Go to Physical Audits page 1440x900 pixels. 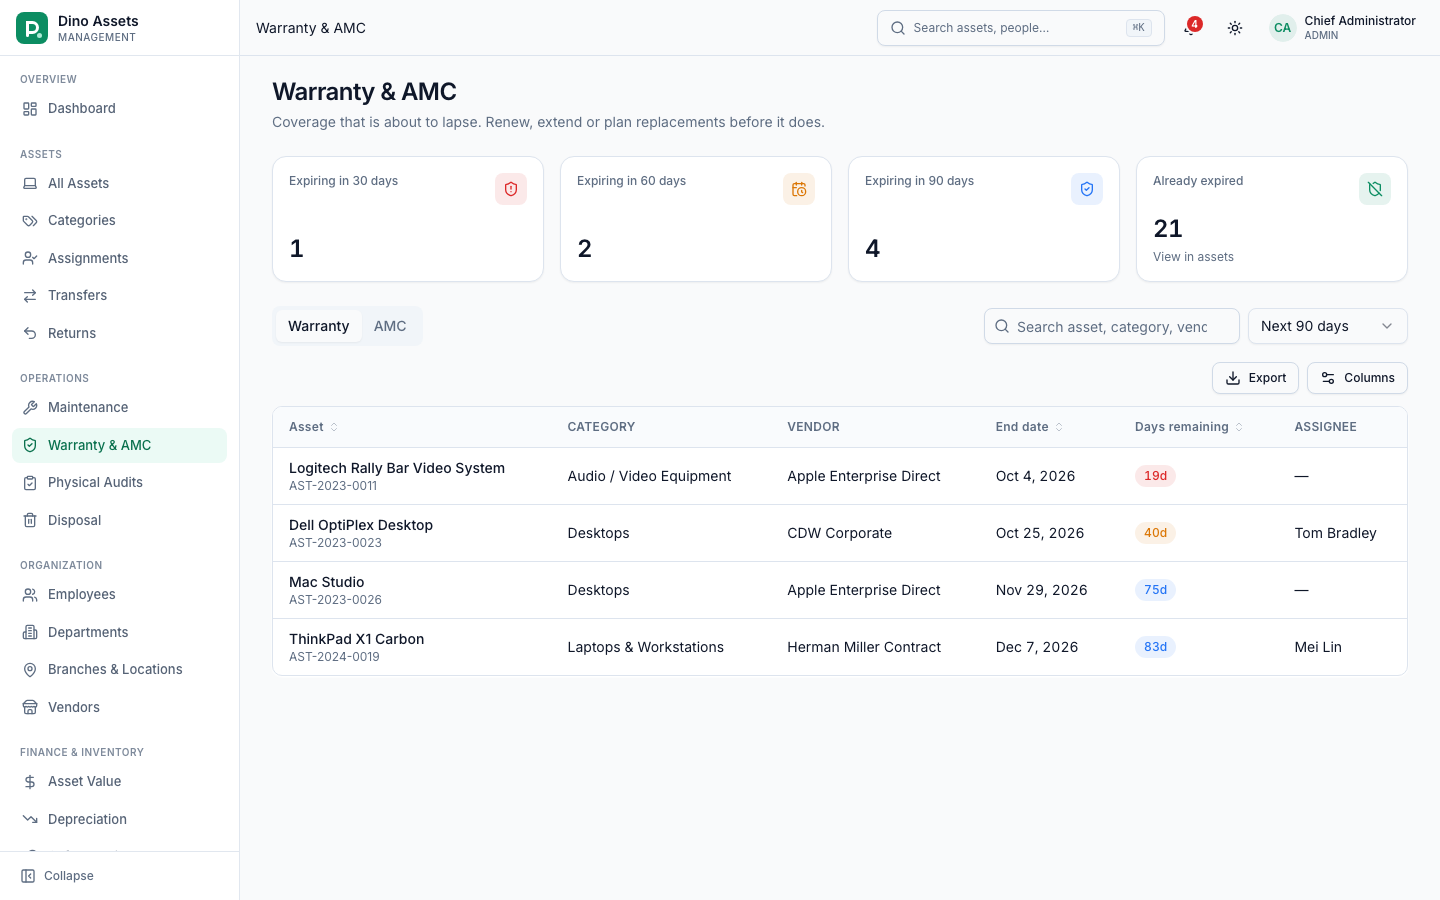coord(119,483)
